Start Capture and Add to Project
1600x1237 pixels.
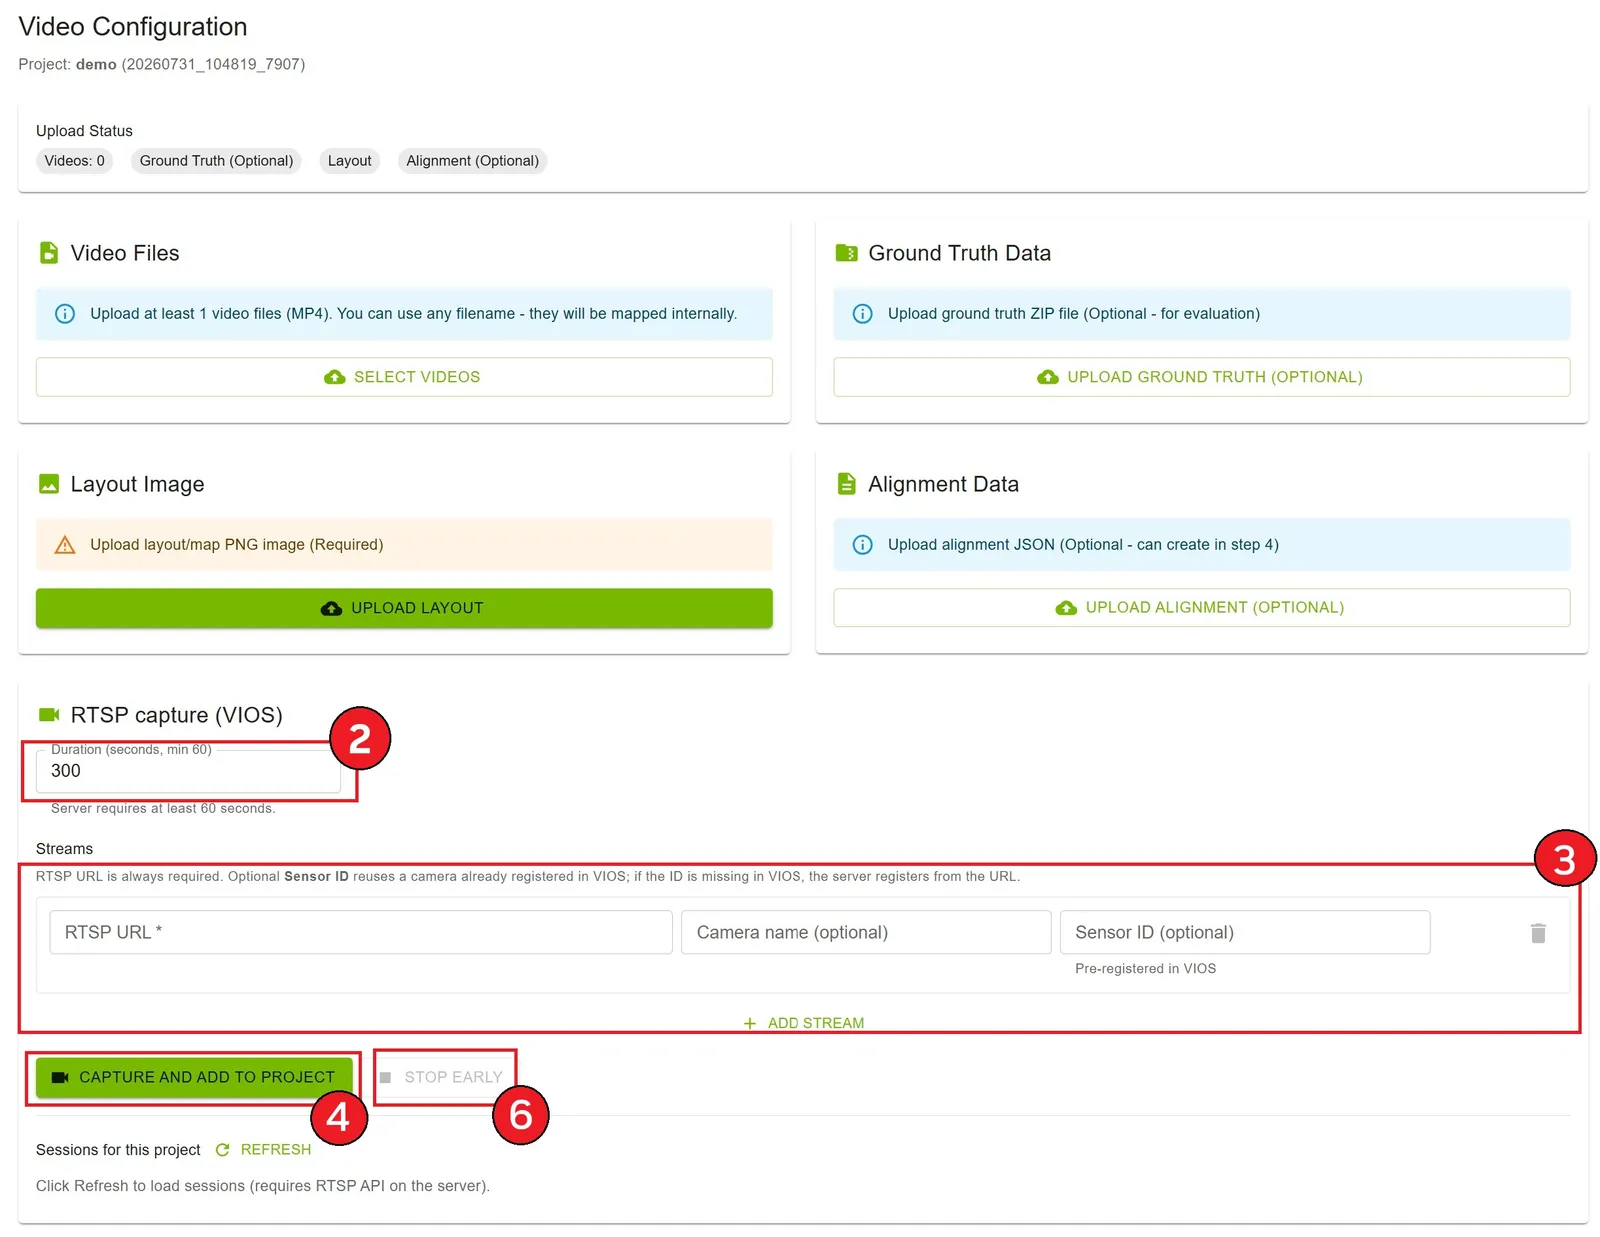tap(194, 1077)
